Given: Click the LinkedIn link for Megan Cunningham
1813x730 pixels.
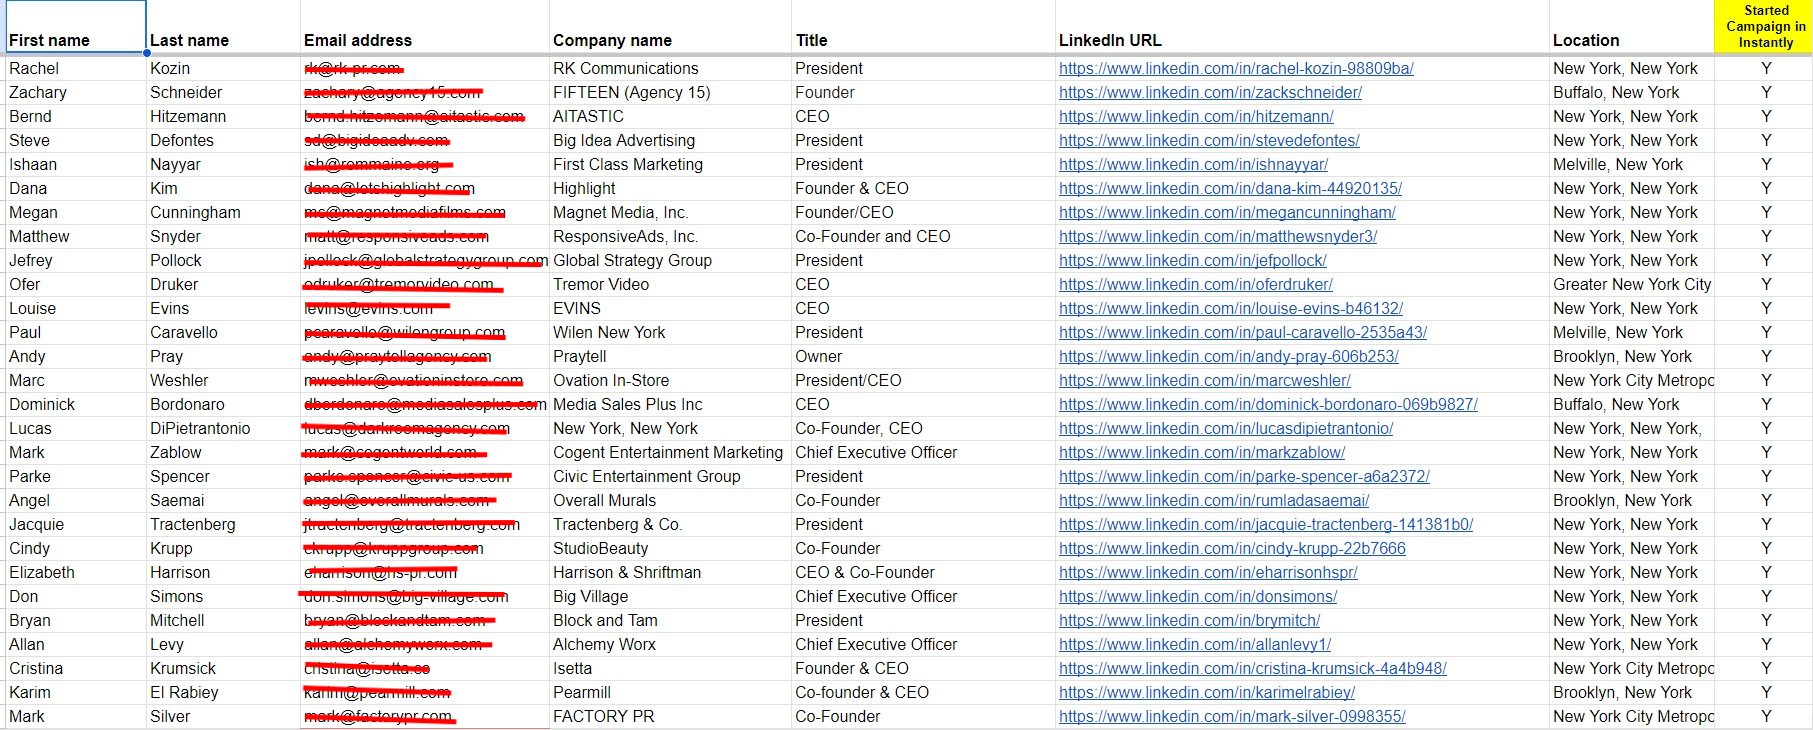Looking at the screenshot, I should pos(1227,213).
